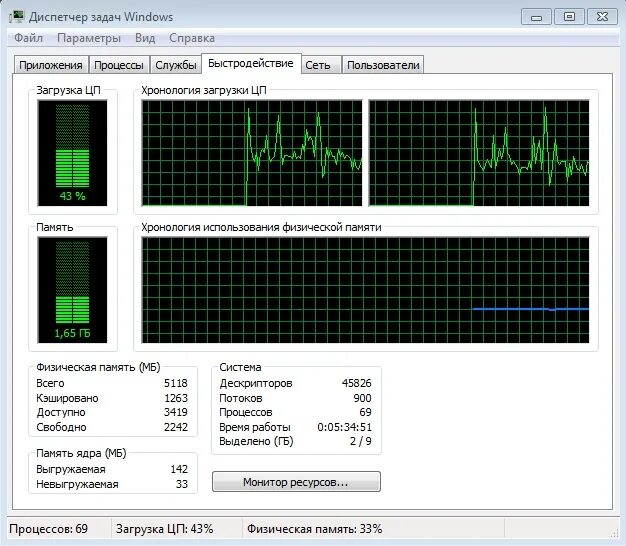626x546 pixels.
Task: Click the memory gauge showing 1,65 ГБ
Action: coord(72,290)
